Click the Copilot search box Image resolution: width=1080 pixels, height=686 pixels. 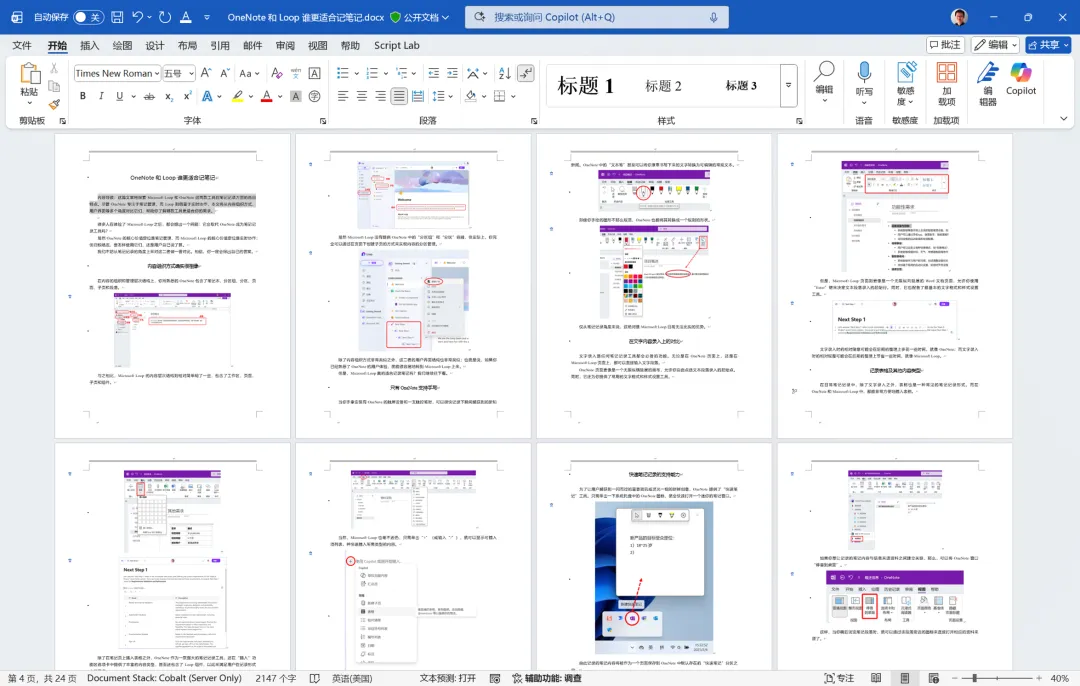pos(595,17)
